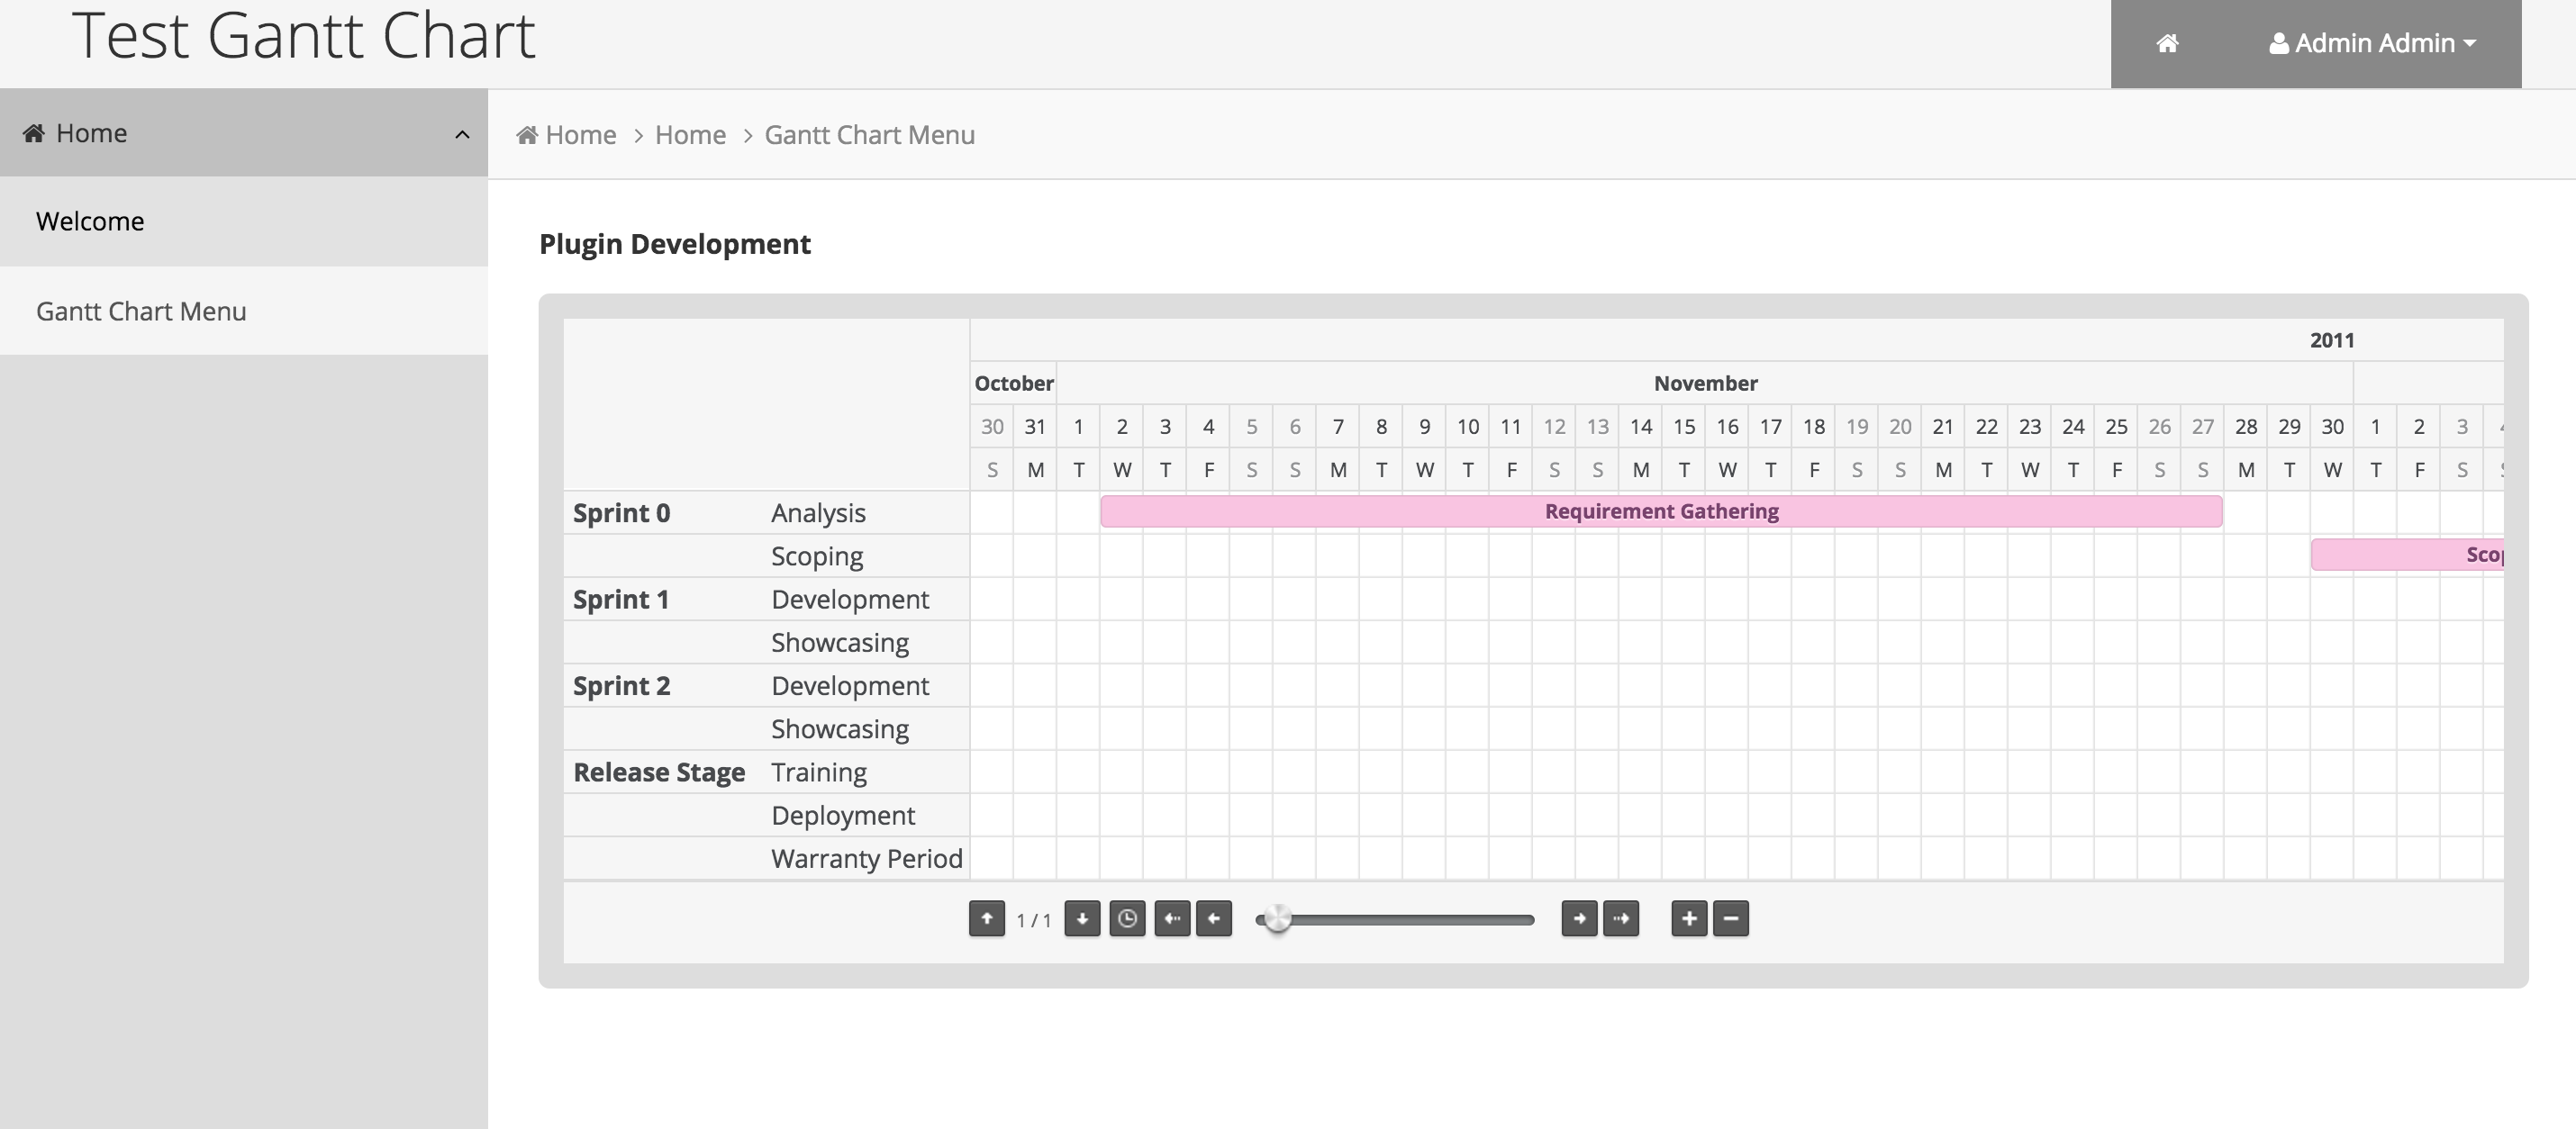
Task: Click the Gantt Chart Menu breadcrumb
Action: coord(869,135)
